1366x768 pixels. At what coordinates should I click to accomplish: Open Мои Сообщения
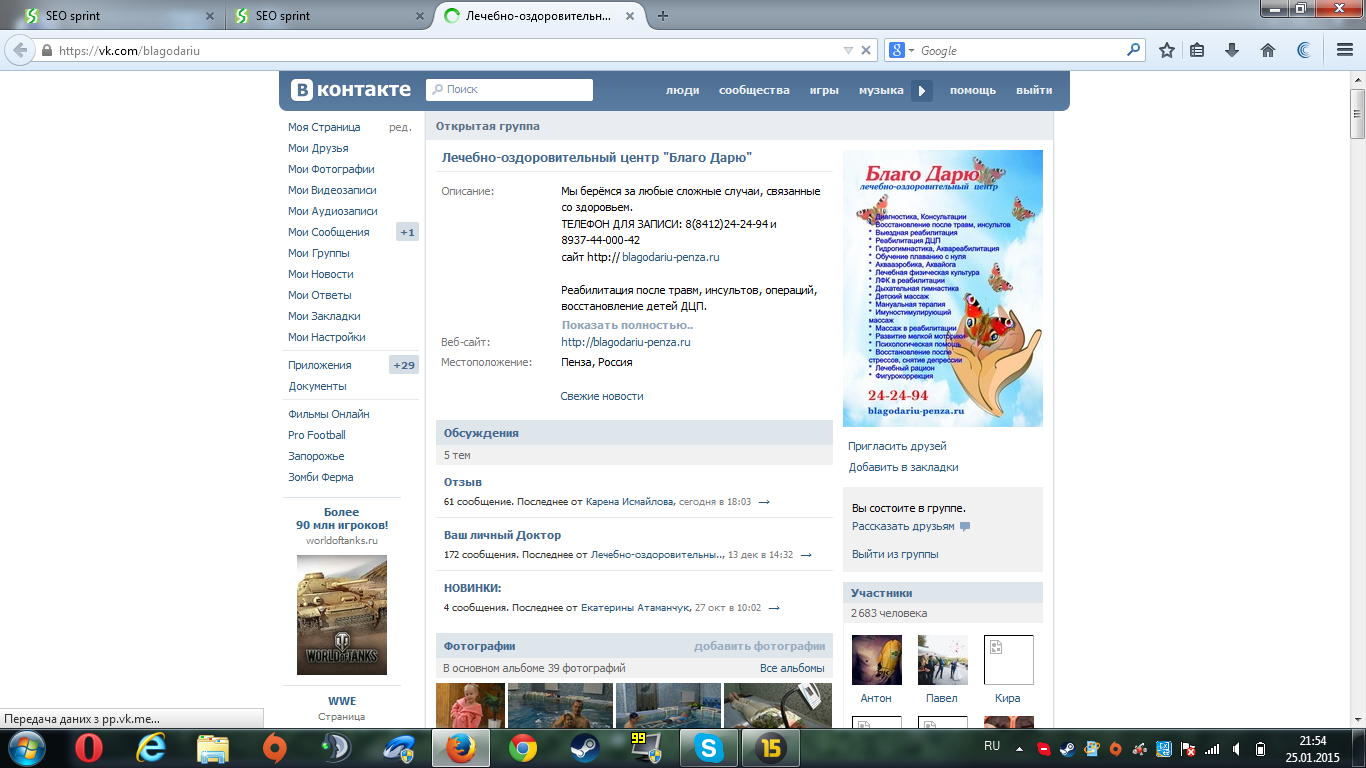pos(329,232)
